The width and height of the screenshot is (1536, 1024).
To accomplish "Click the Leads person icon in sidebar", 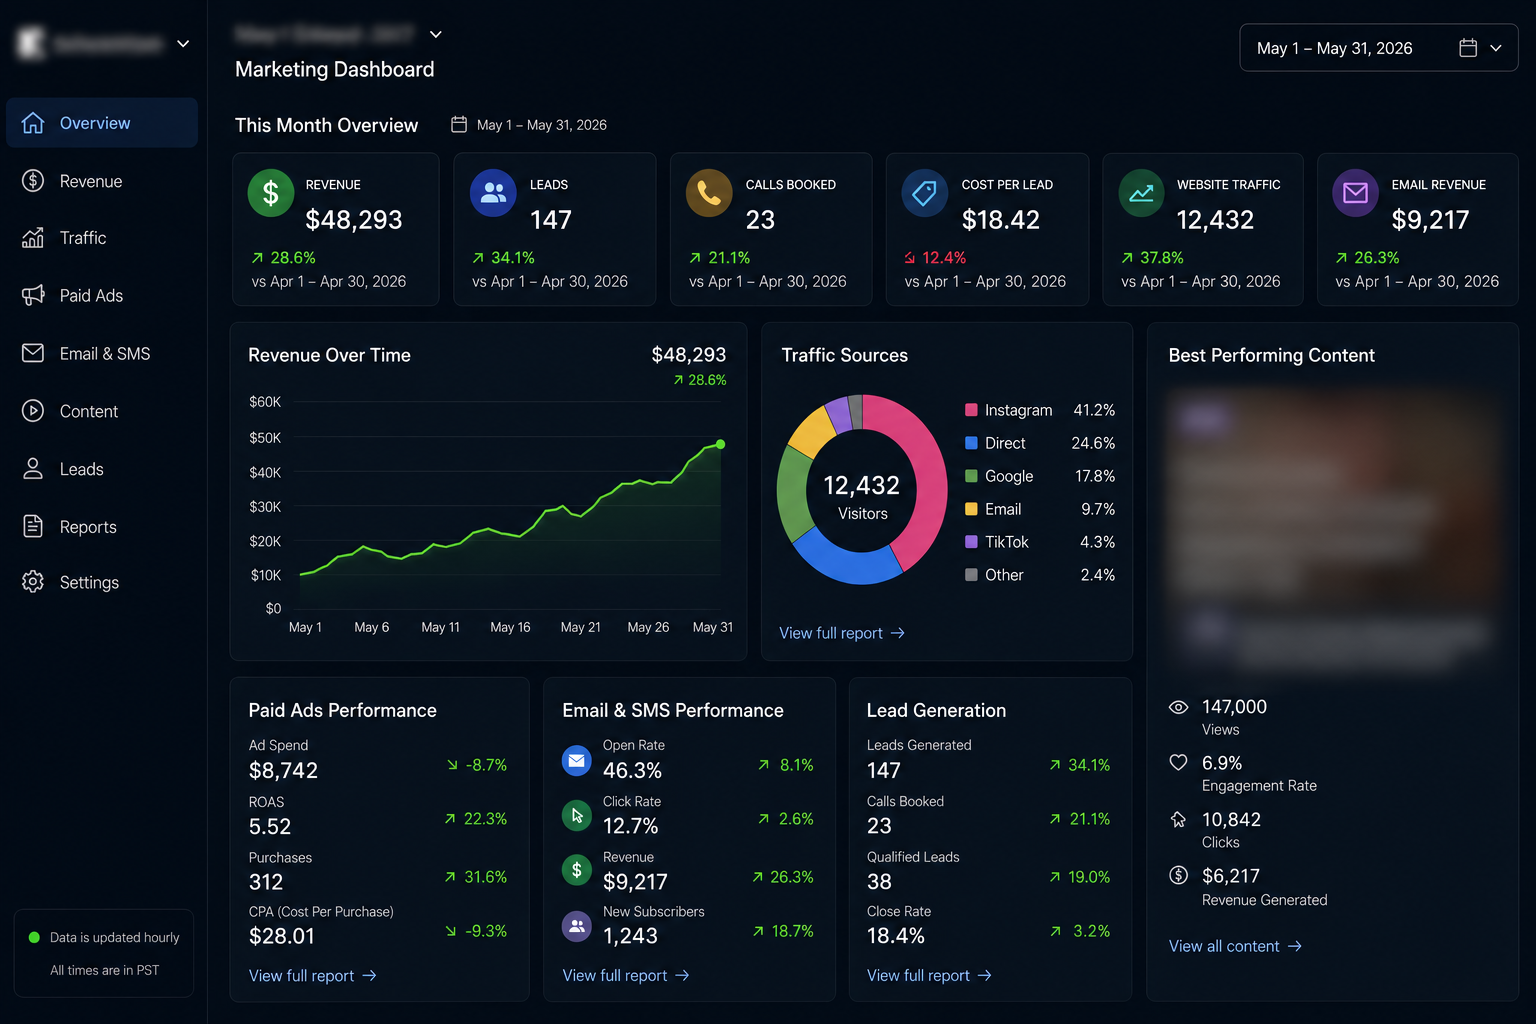I will (x=33, y=469).
